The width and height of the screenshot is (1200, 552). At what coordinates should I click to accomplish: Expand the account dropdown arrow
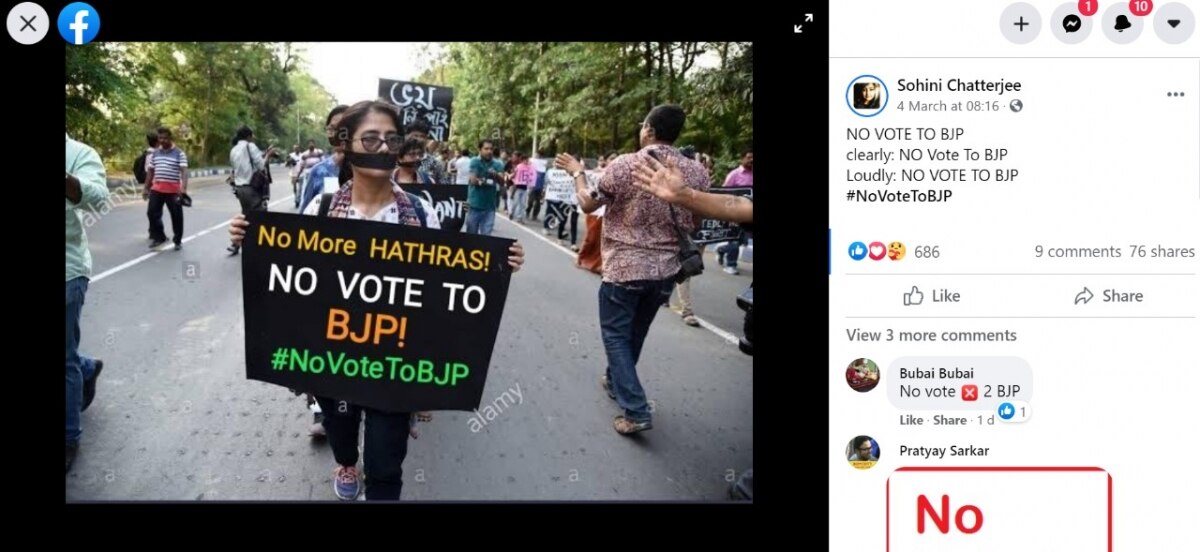pos(1174,24)
